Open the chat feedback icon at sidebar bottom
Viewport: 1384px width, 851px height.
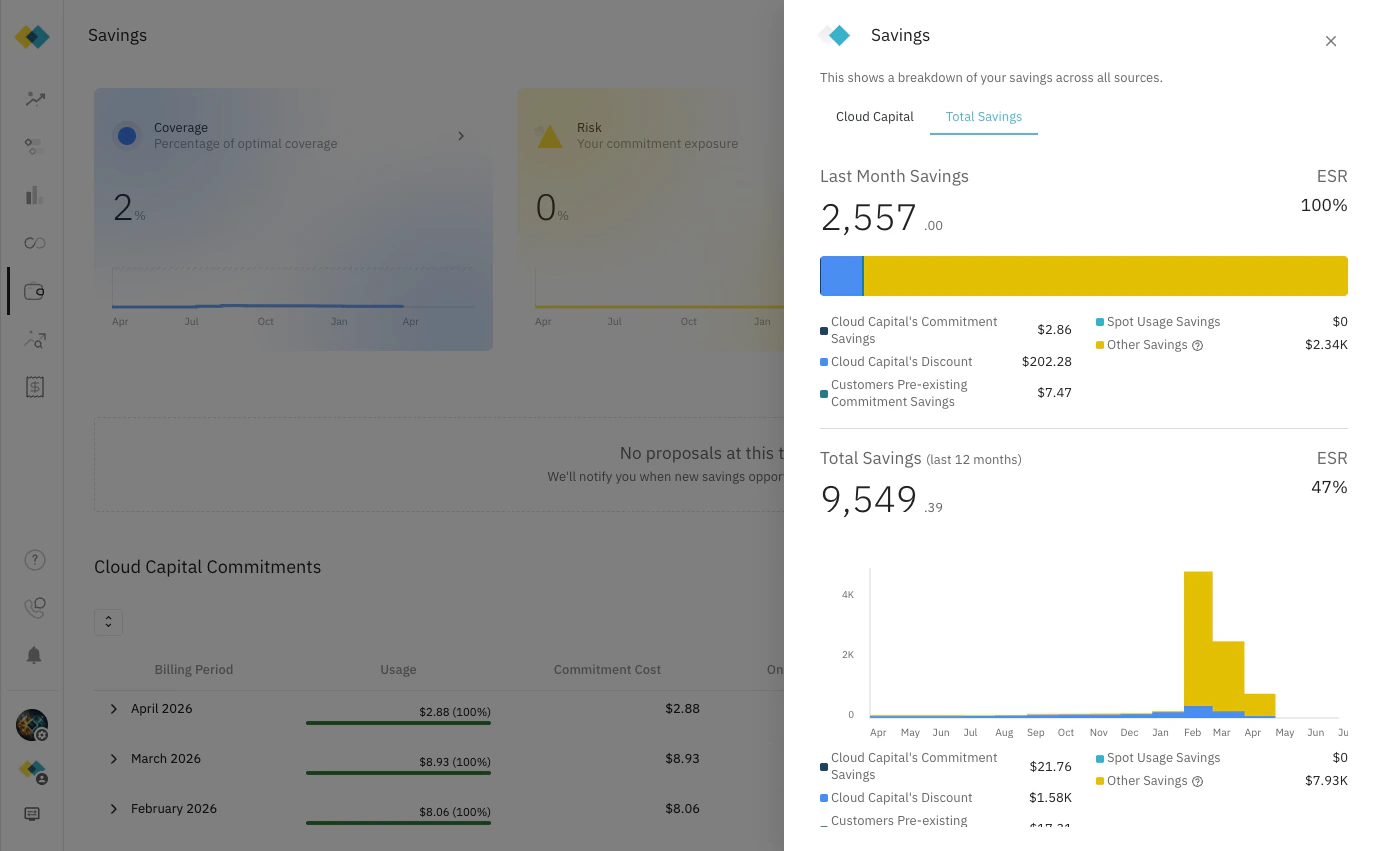[32, 814]
